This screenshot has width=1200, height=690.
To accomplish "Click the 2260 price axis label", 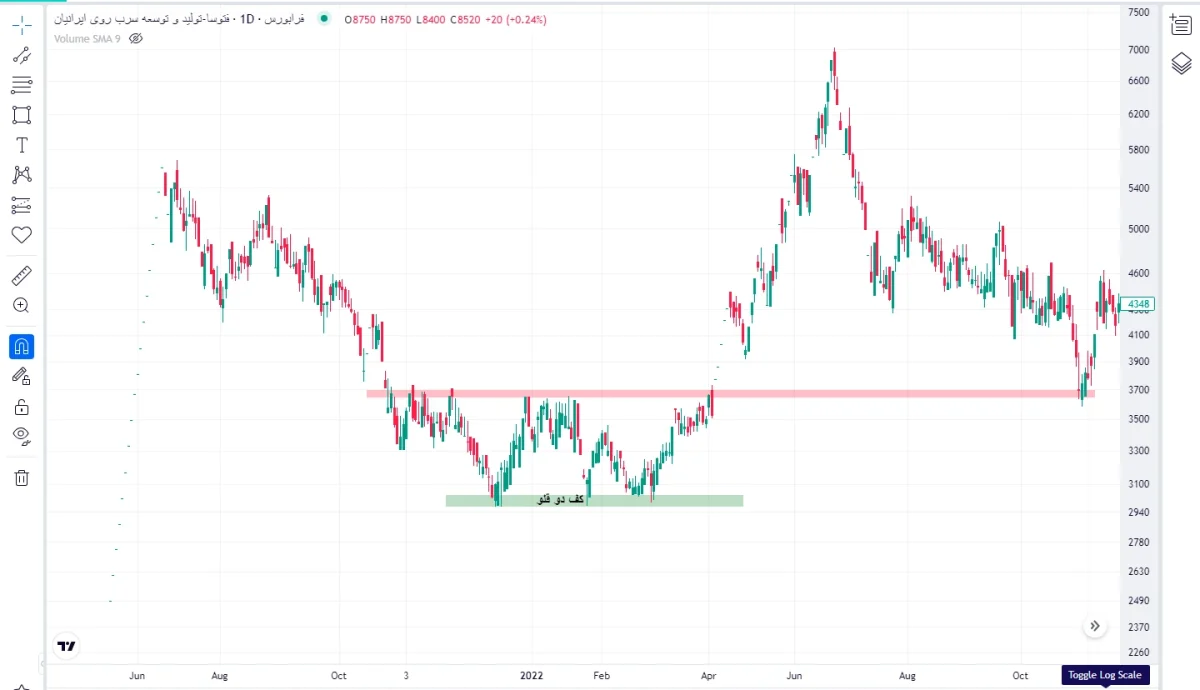I will [x=1139, y=652].
